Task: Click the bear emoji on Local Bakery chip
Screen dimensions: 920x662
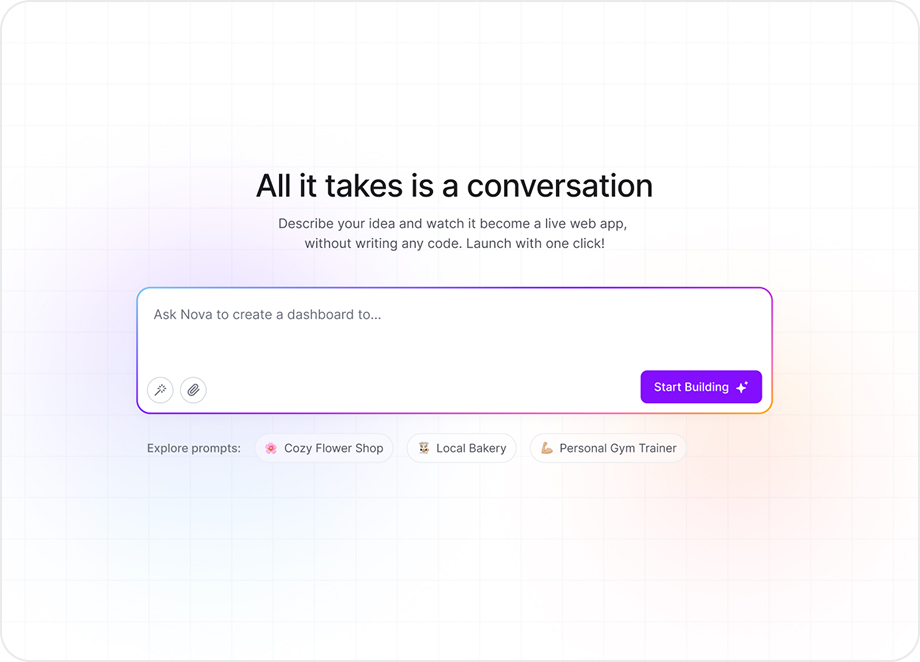Action: [423, 448]
